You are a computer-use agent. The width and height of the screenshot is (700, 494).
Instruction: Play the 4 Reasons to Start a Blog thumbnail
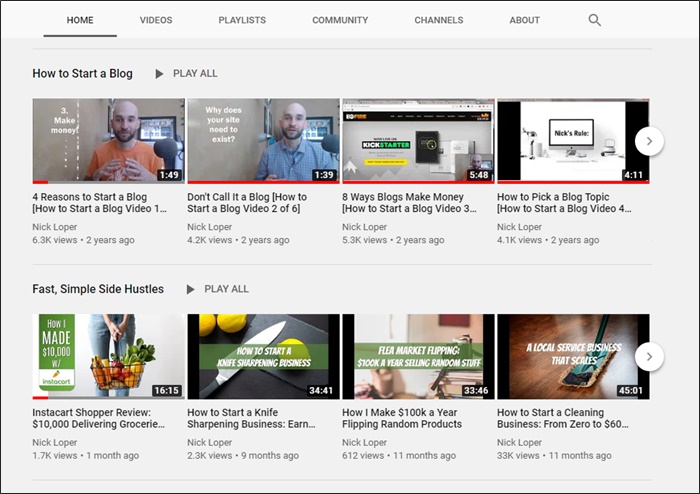tap(108, 141)
